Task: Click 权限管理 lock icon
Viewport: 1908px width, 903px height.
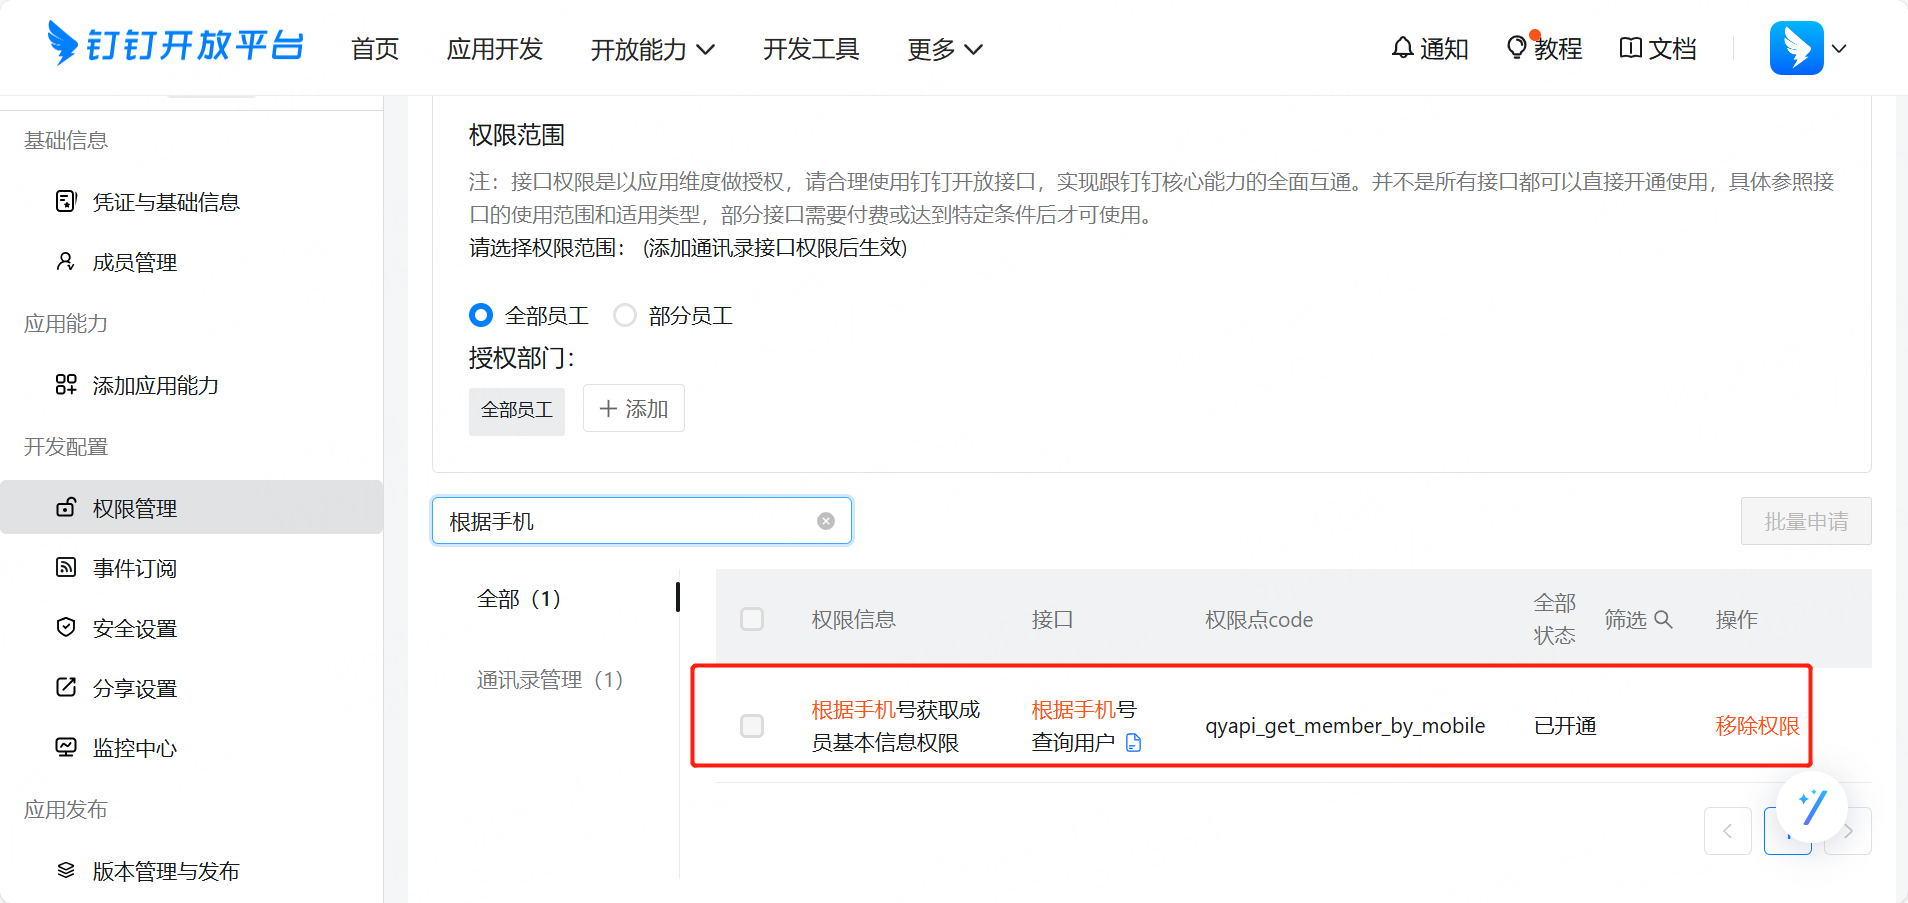Action: [66, 507]
